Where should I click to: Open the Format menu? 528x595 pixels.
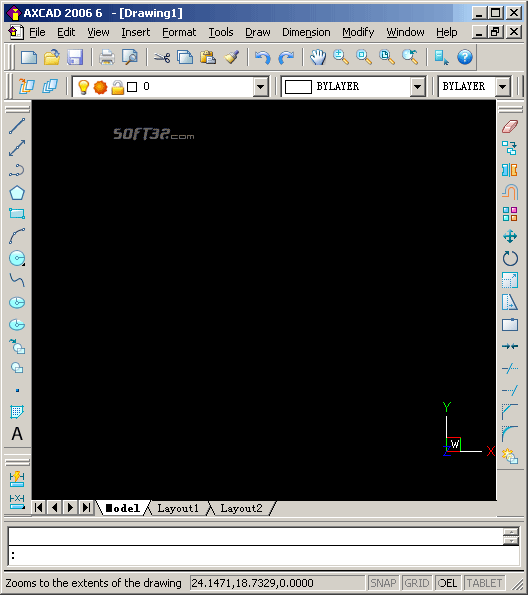179,32
